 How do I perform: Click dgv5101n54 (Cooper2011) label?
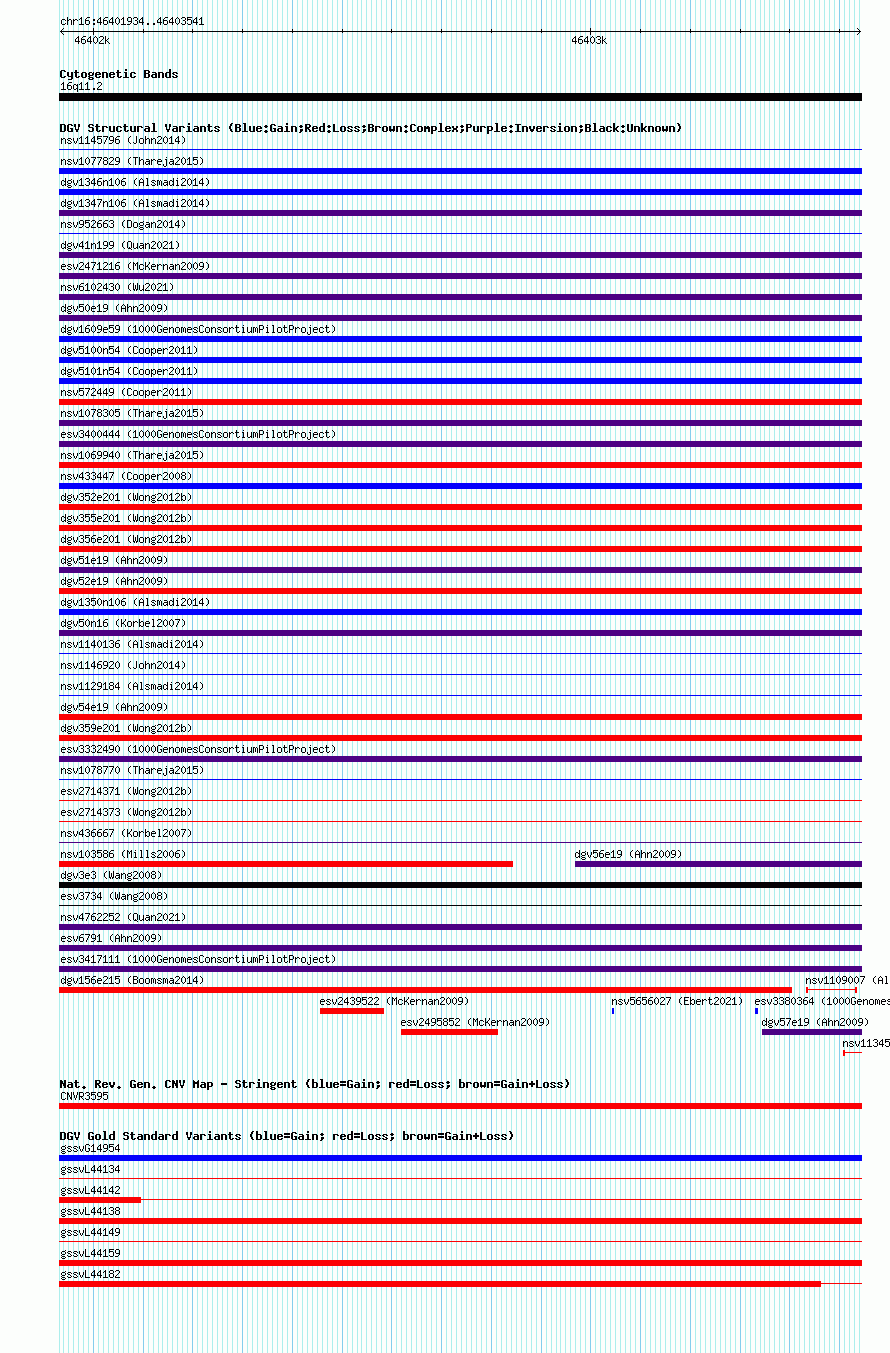(x=129, y=371)
